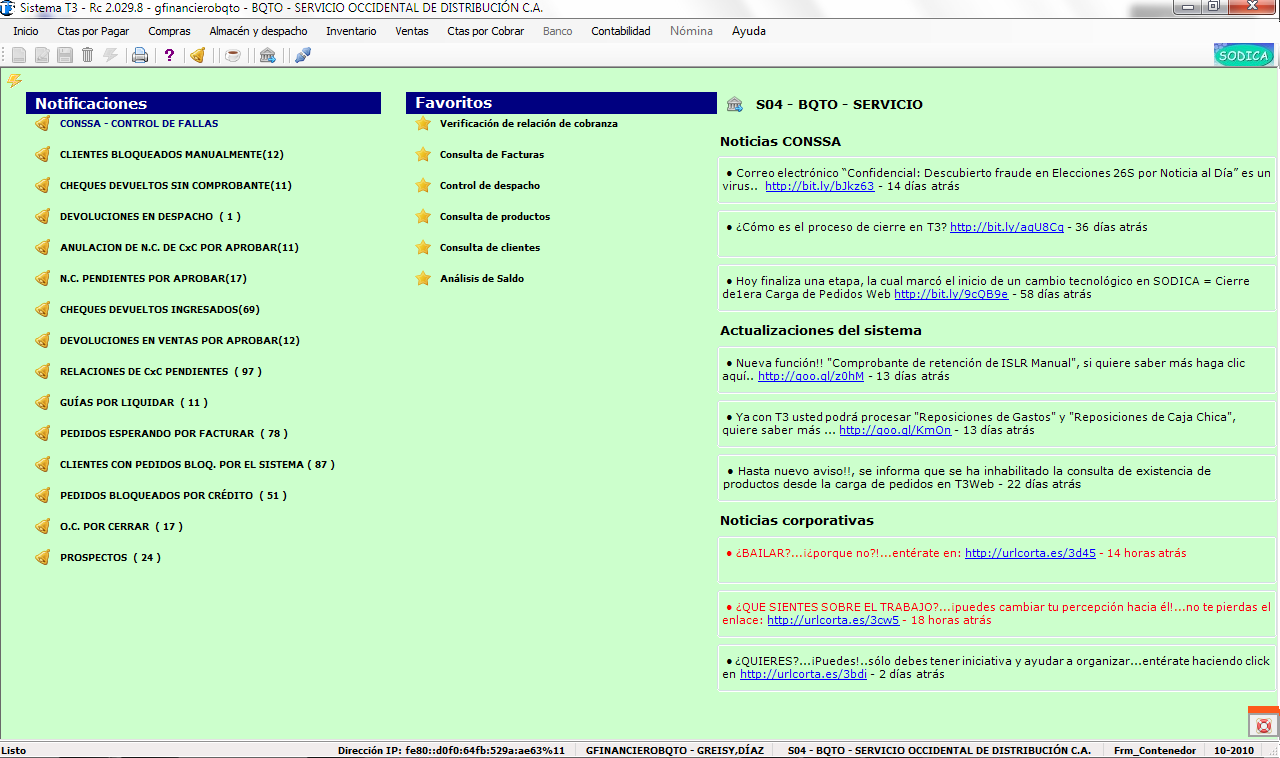Open DEVOLUCIONES EN VENTAS POR APROBAR(12)
Viewport: 1280px width, 758px height.
click(x=180, y=341)
